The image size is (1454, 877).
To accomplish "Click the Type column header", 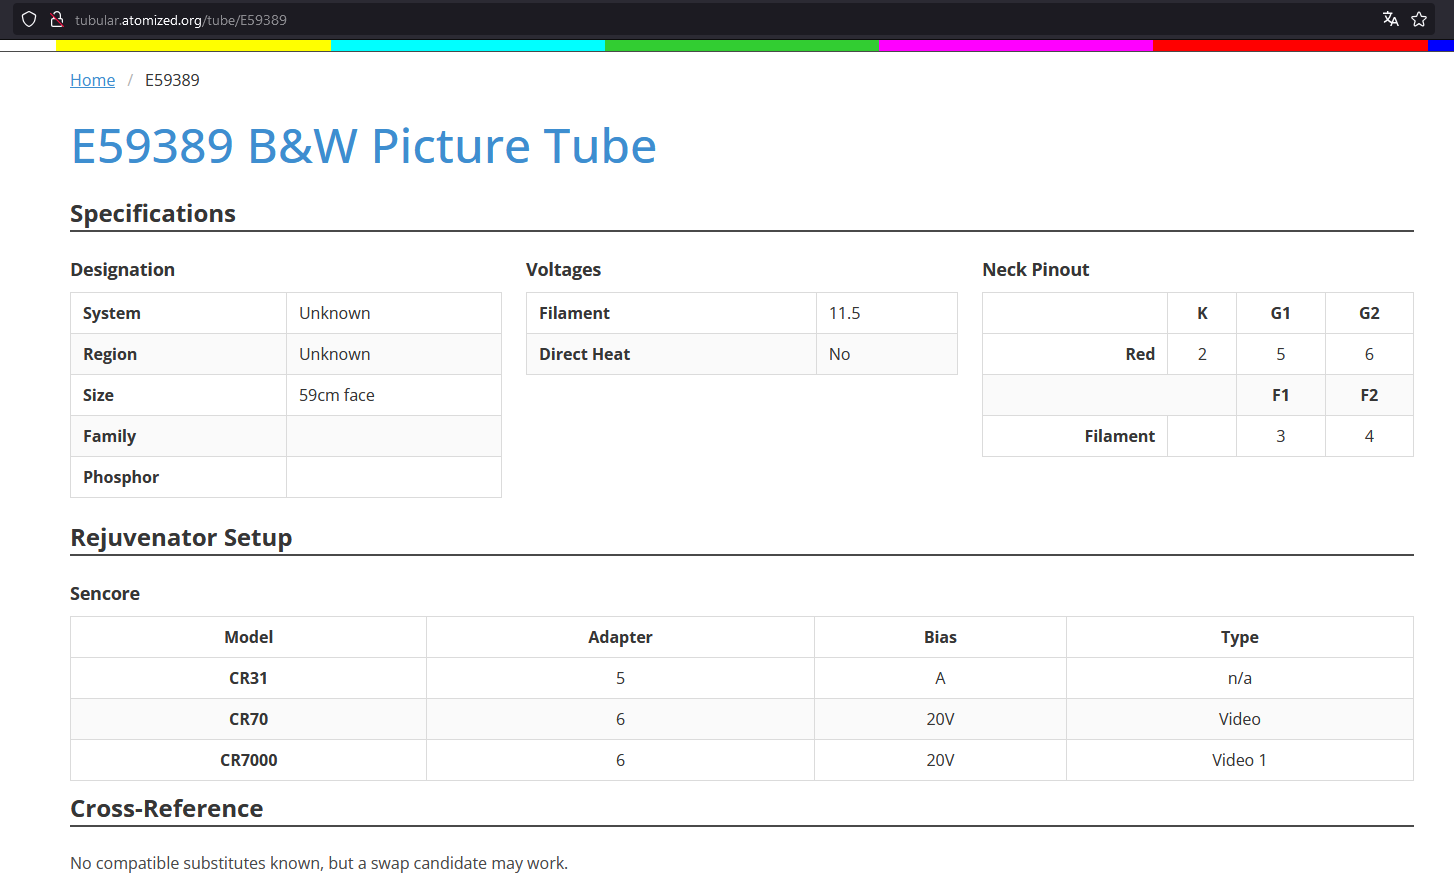I will [x=1240, y=637].
